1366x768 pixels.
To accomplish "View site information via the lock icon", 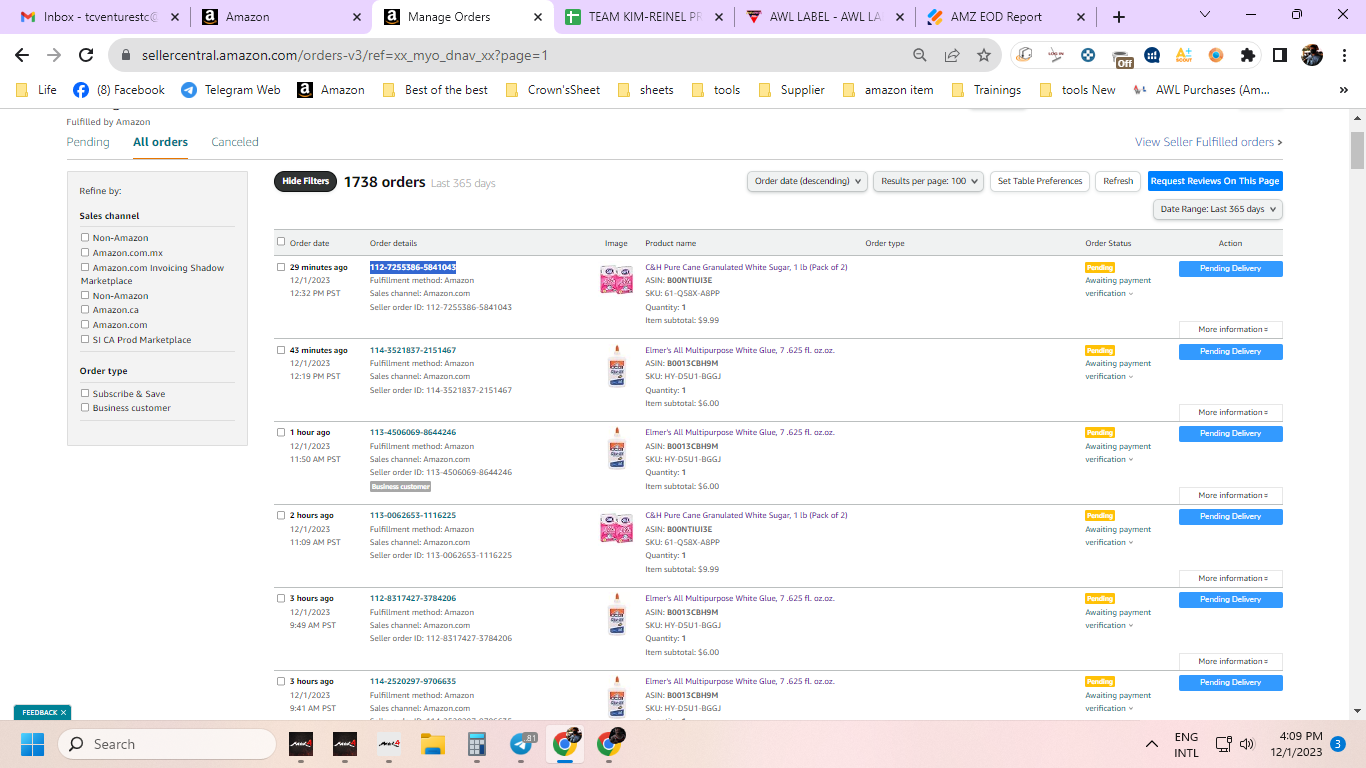I will 124,56.
